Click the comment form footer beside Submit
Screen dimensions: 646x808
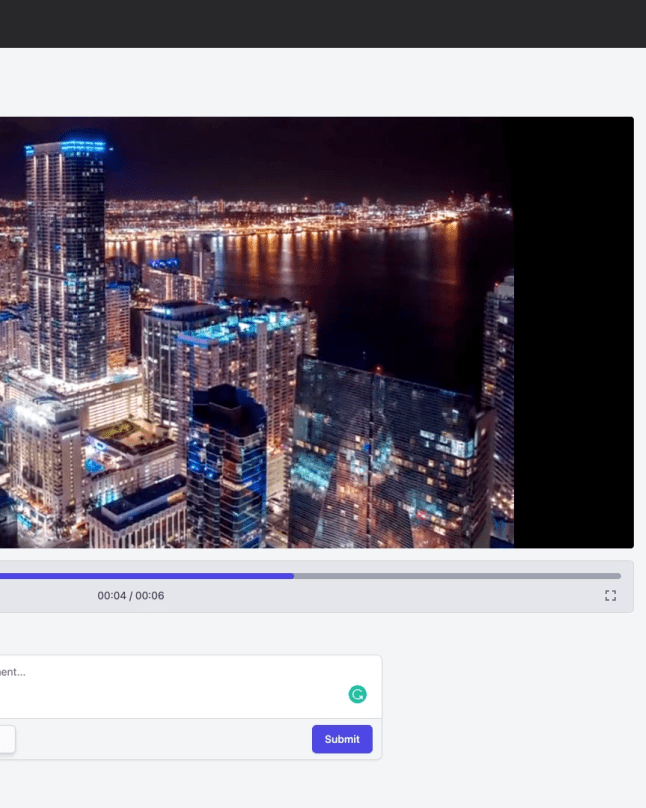[160, 739]
